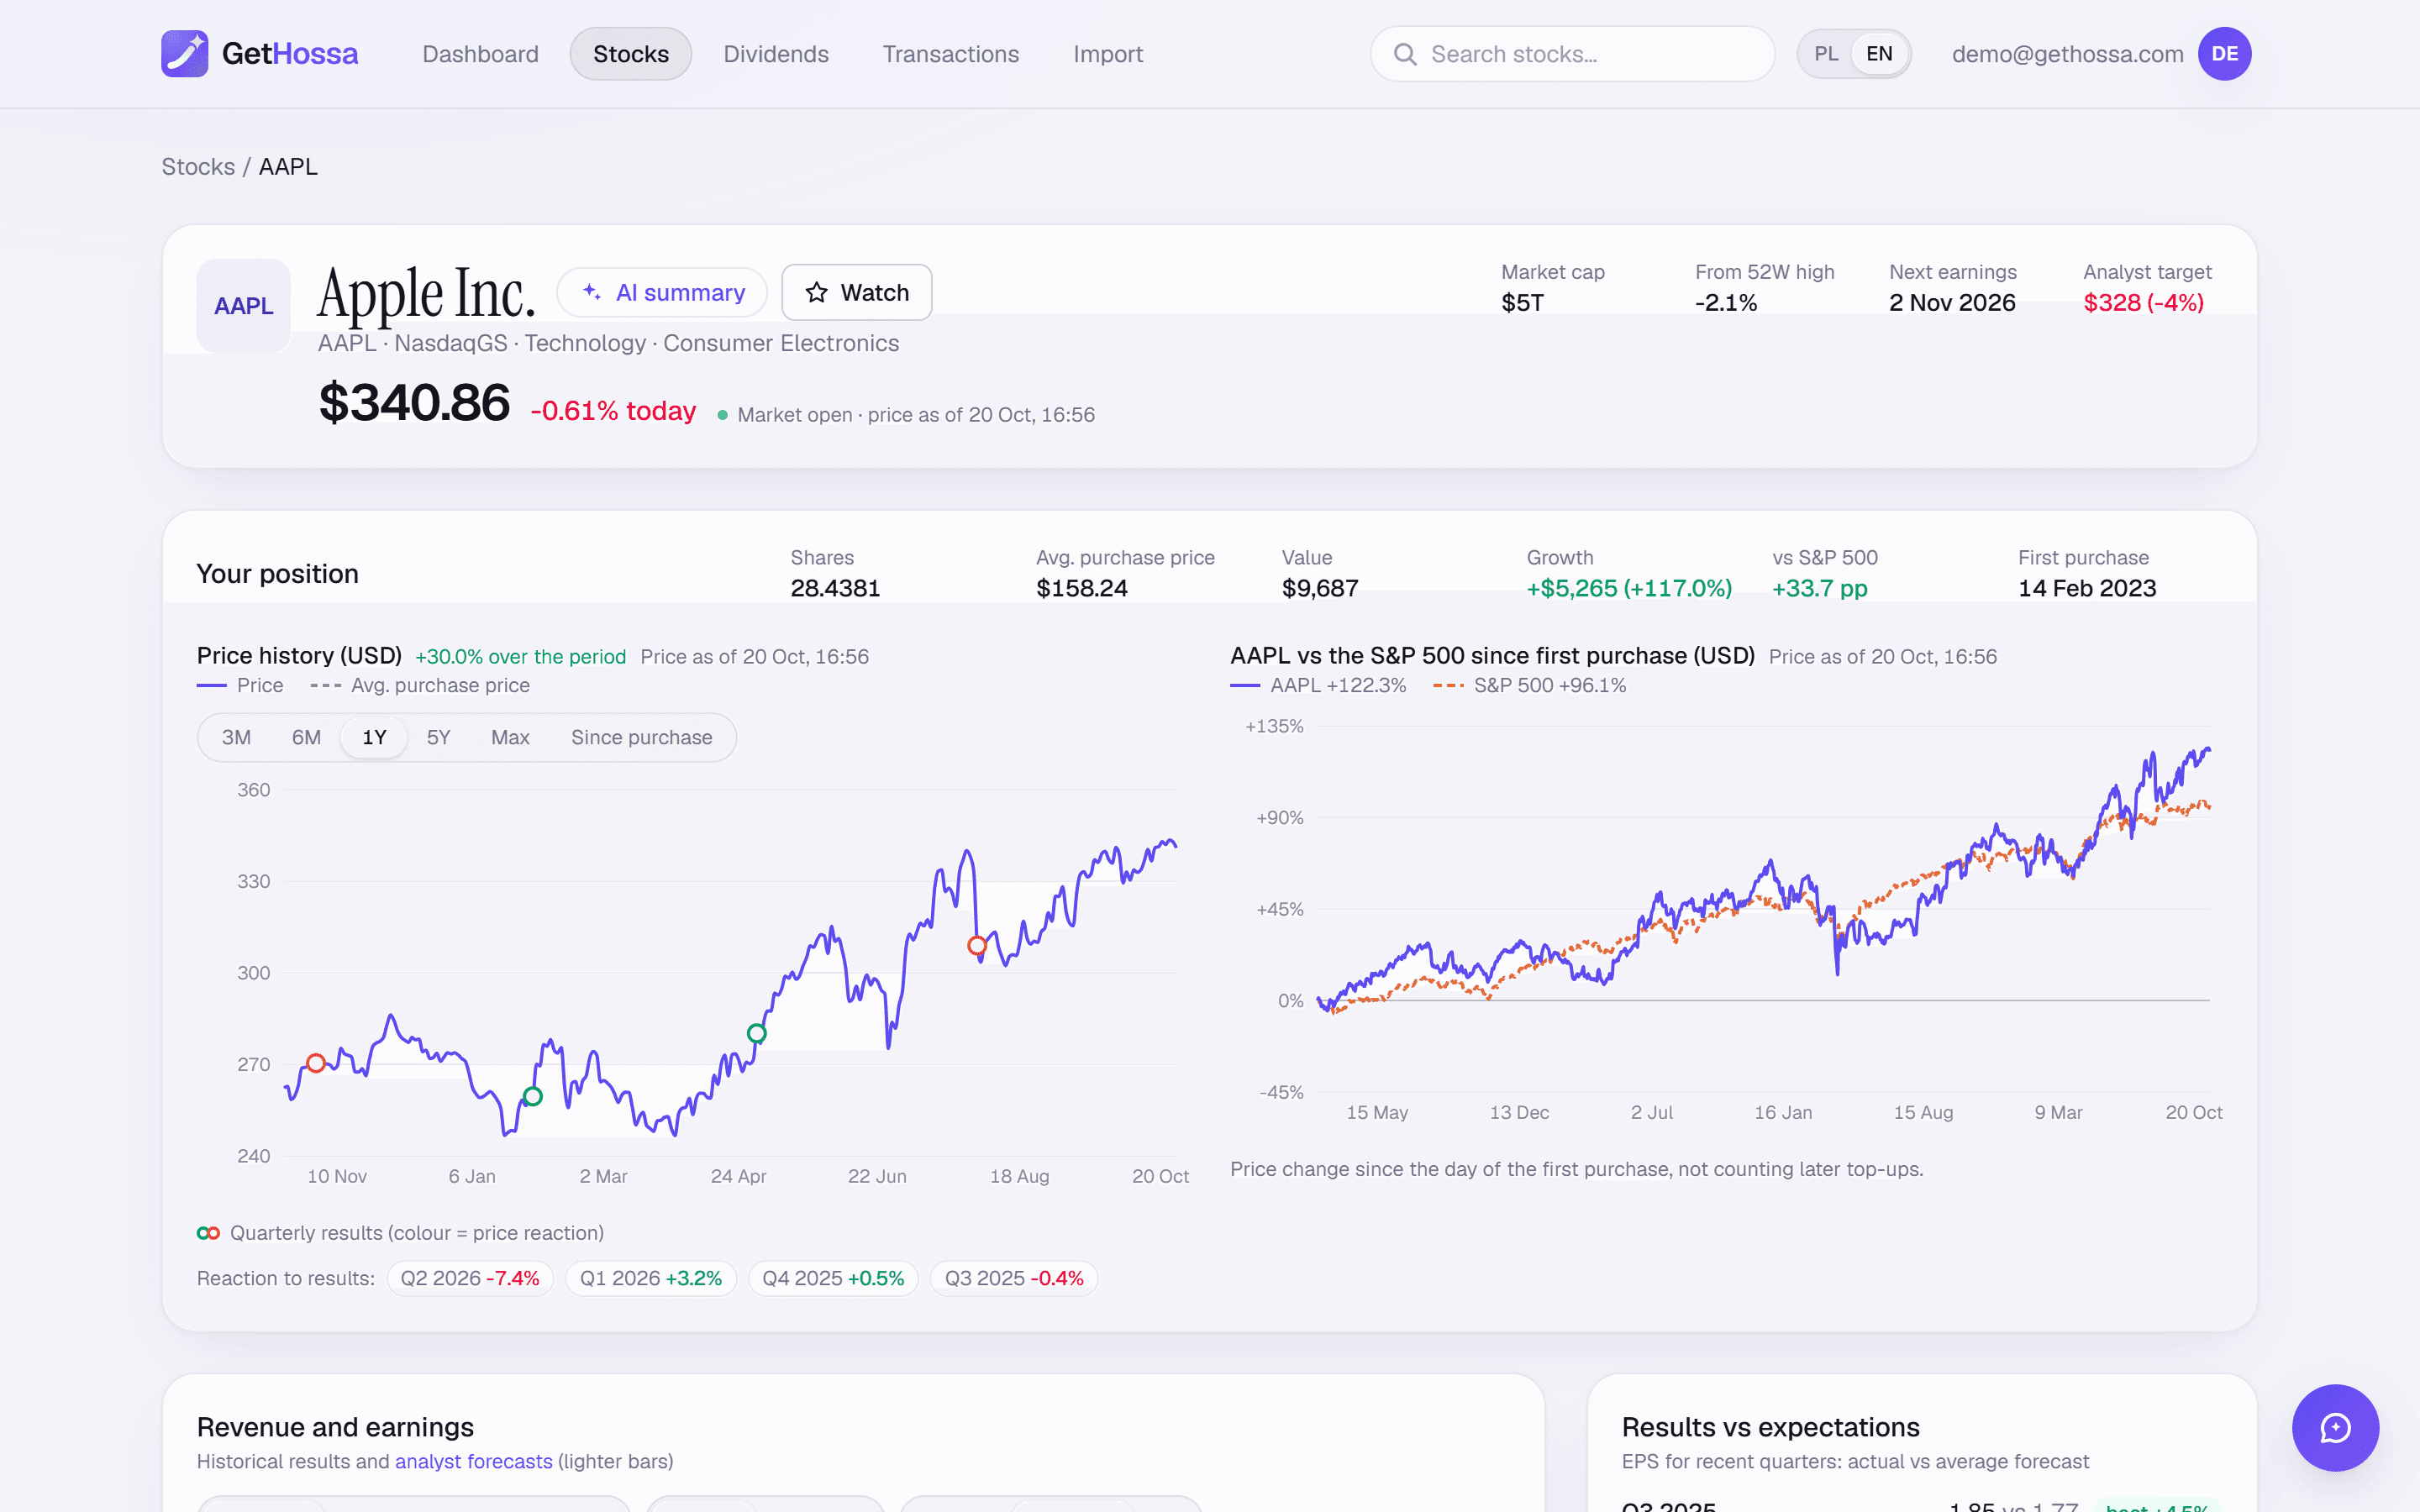Open the Dashboard nav item

(480, 54)
